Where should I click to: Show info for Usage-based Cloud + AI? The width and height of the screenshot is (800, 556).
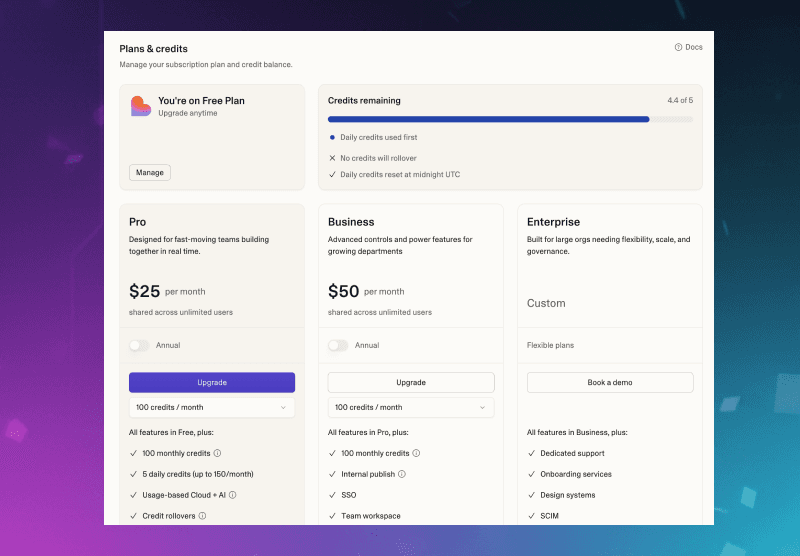point(233,495)
